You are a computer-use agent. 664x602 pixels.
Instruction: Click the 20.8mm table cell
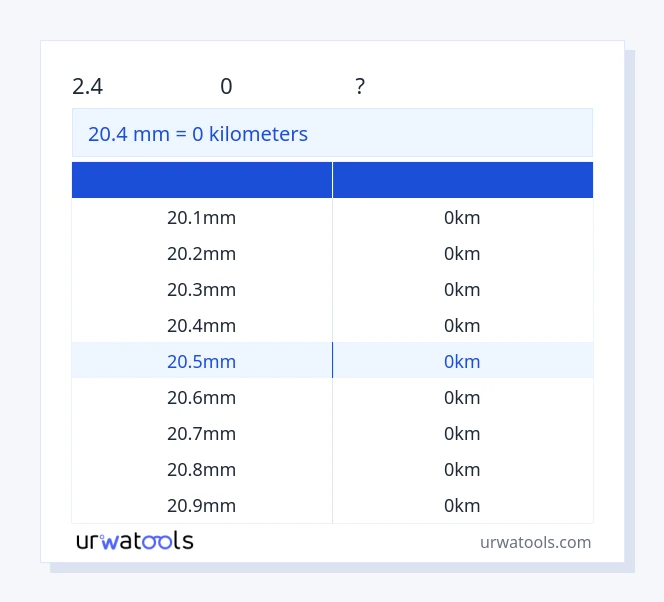click(202, 469)
